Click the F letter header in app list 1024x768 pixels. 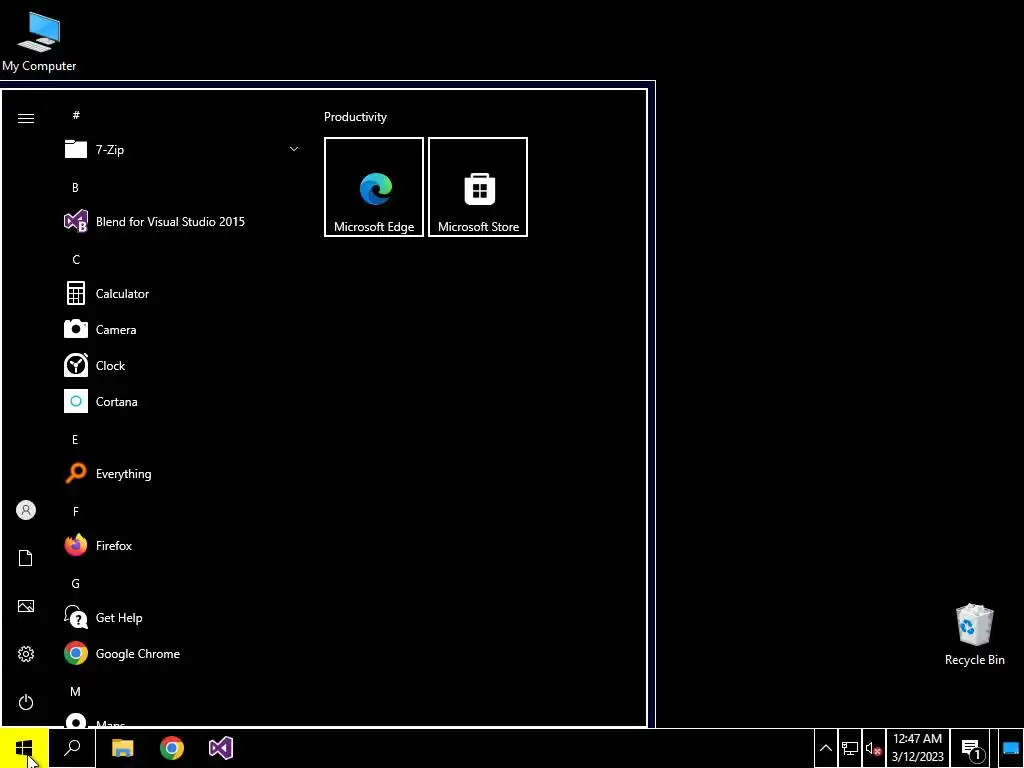(75, 511)
